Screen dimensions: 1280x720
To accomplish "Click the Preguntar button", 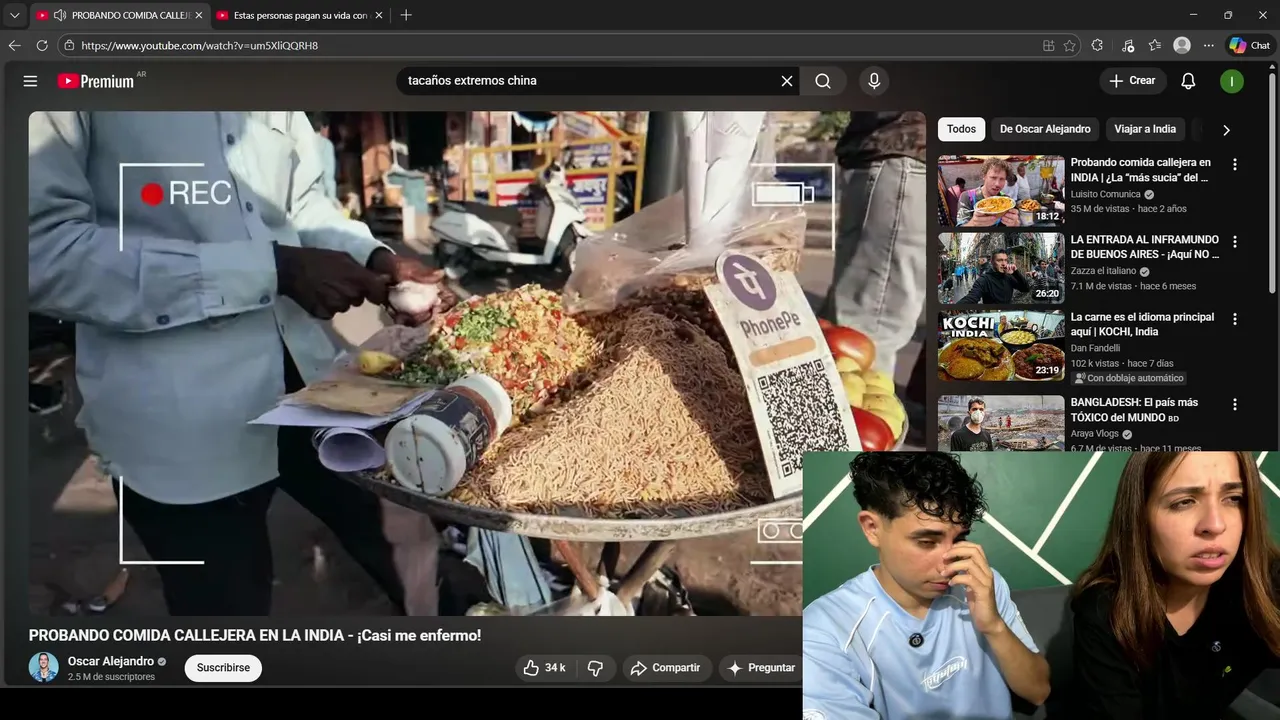I will pyautogui.click(x=761, y=668).
